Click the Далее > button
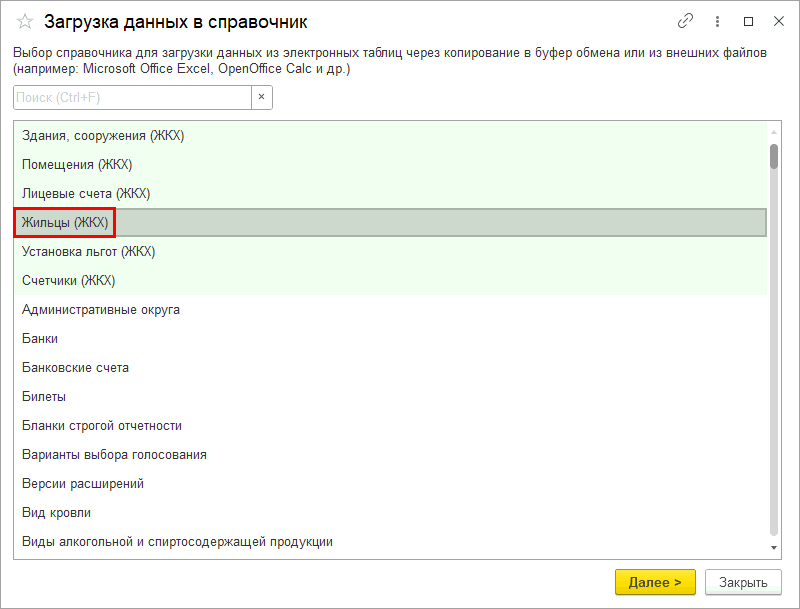 click(655, 582)
